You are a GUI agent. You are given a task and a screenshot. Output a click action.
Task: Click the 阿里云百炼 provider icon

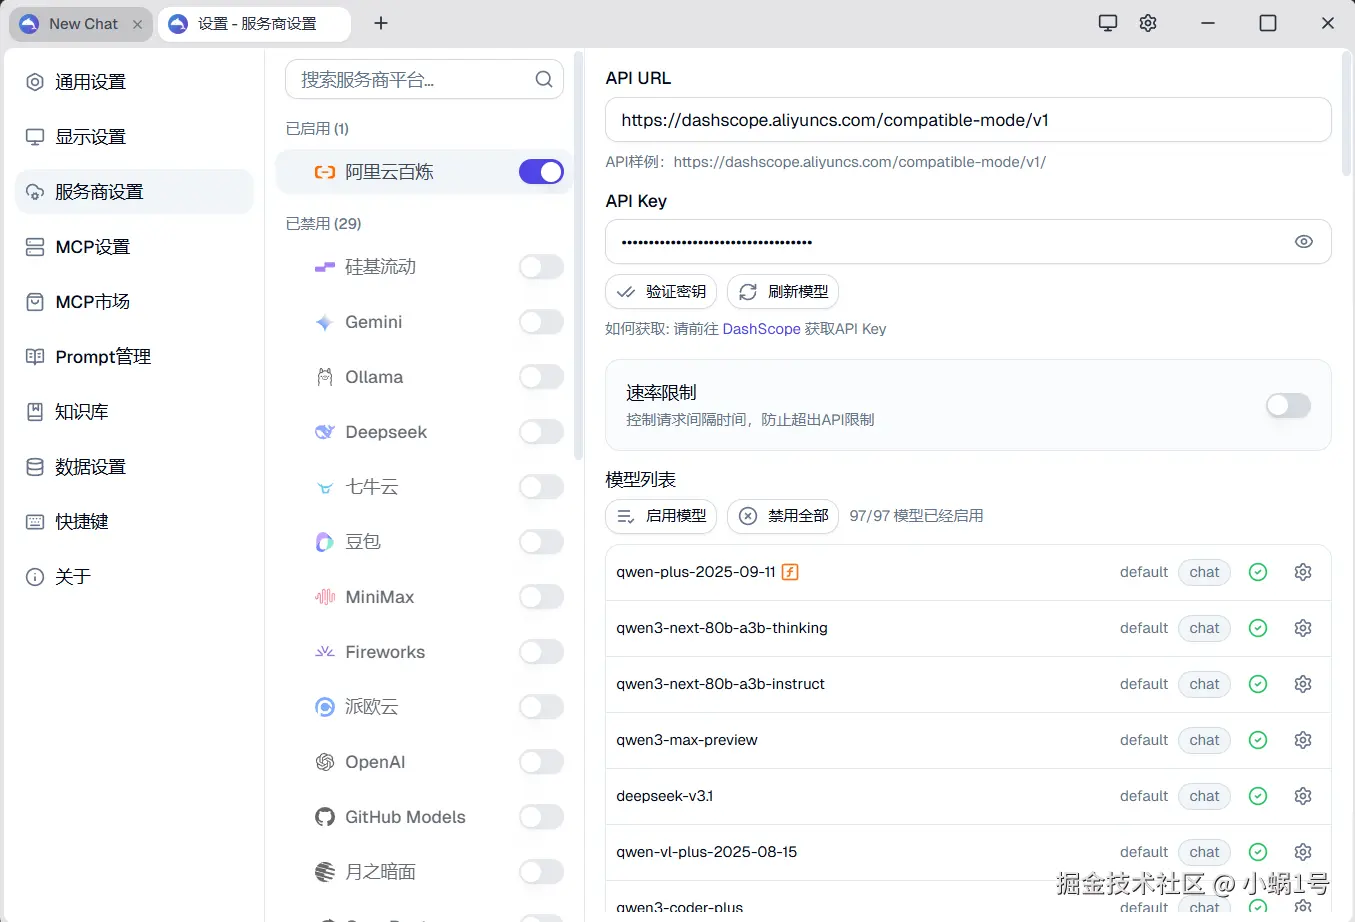click(x=325, y=172)
